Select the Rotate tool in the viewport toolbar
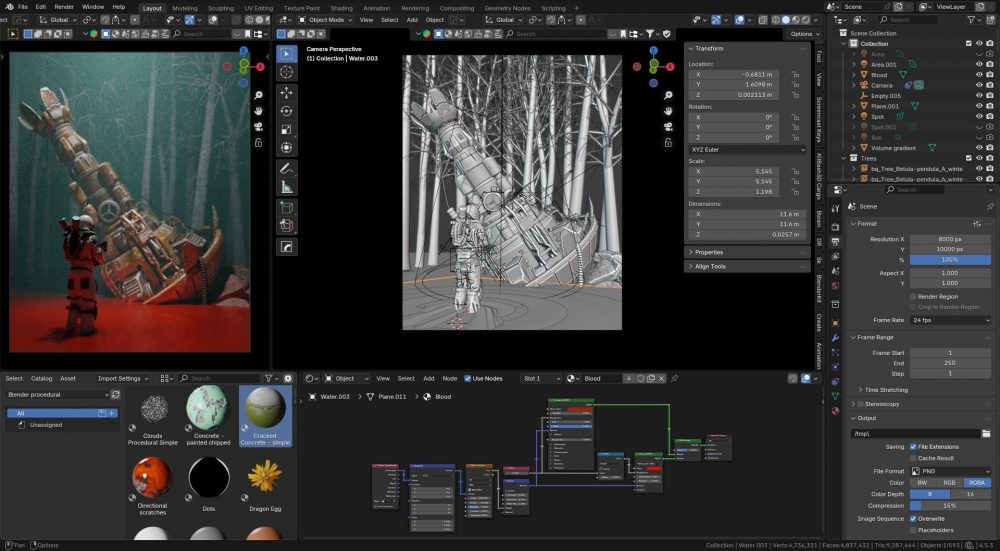The height and width of the screenshot is (551, 1000). (x=286, y=111)
